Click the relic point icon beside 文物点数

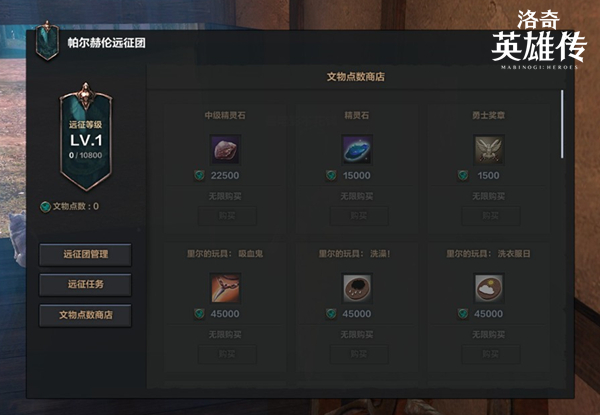(46, 207)
